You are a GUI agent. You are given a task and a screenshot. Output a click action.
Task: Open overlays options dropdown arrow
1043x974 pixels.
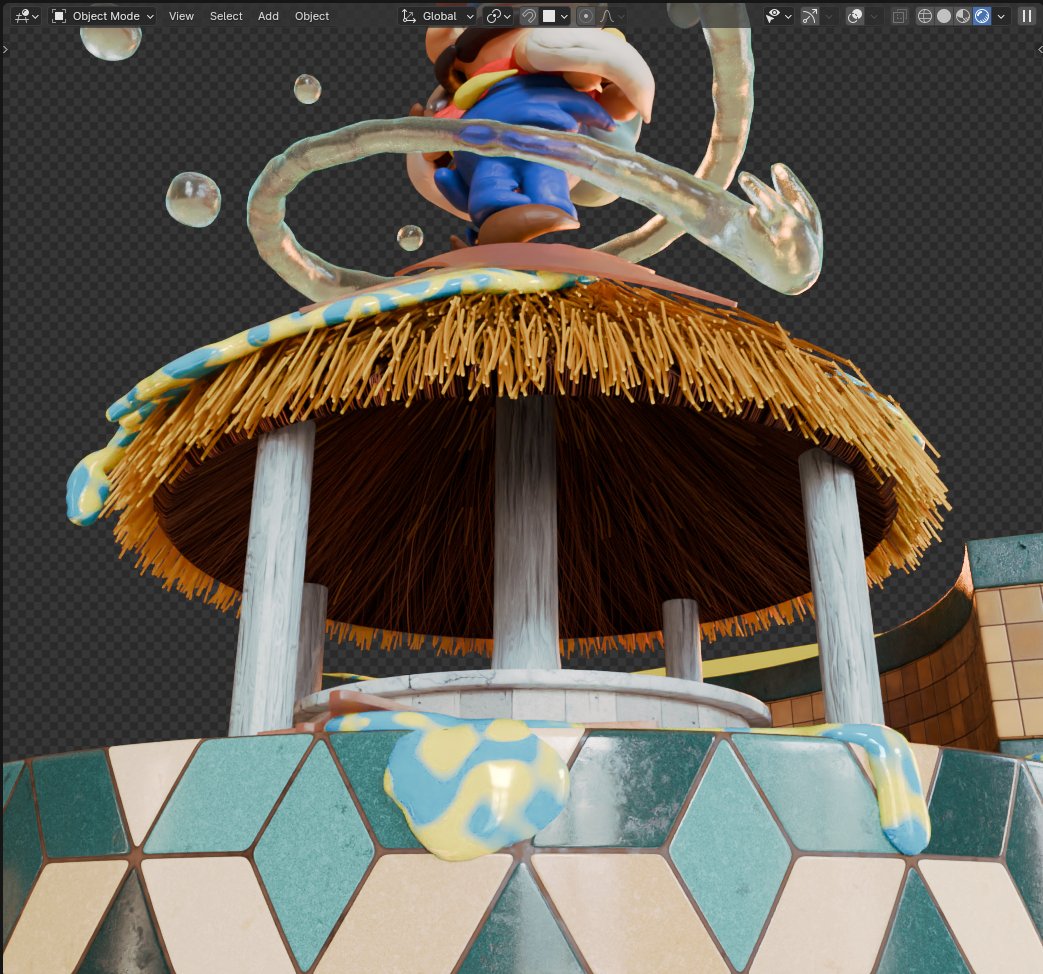(874, 16)
